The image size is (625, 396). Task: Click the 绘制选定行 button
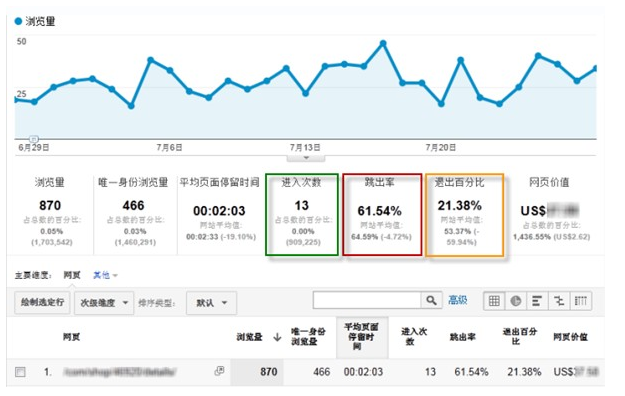(42, 302)
